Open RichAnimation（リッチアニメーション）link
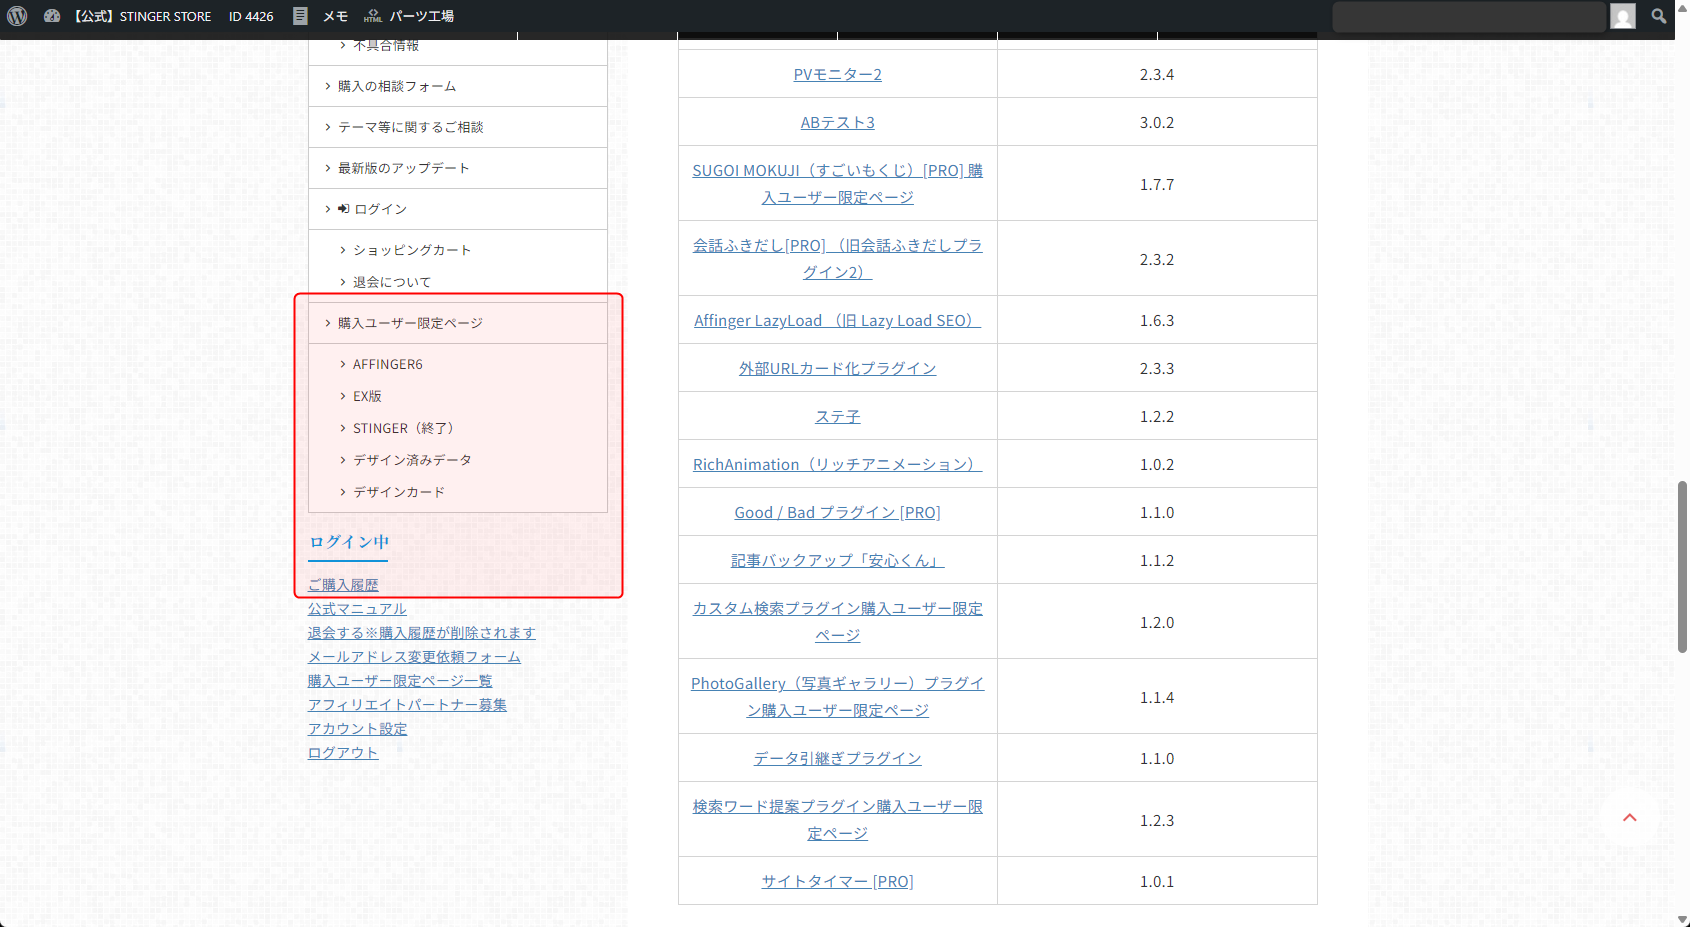The width and height of the screenshot is (1690, 927). 838,464
